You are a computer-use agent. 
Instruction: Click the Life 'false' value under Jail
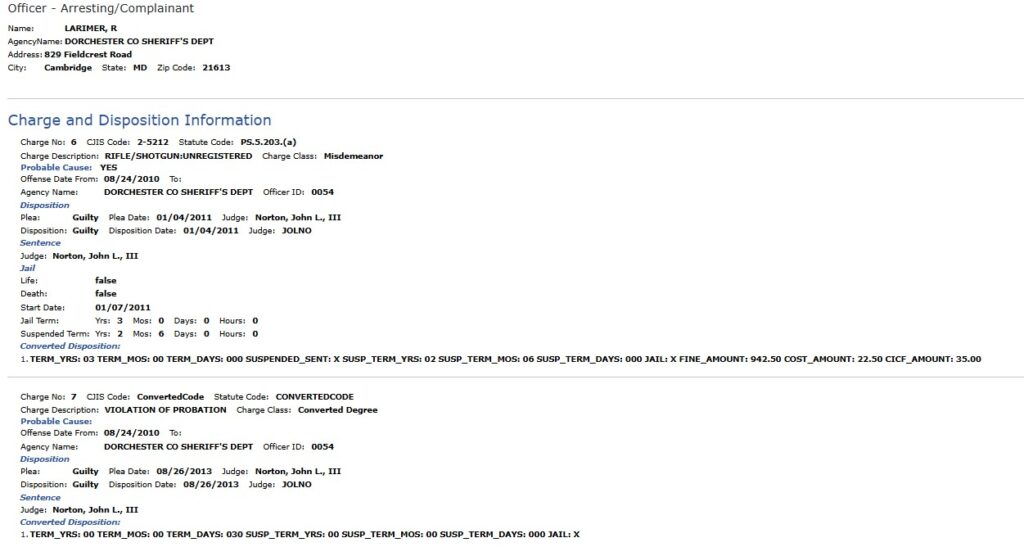point(106,281)
